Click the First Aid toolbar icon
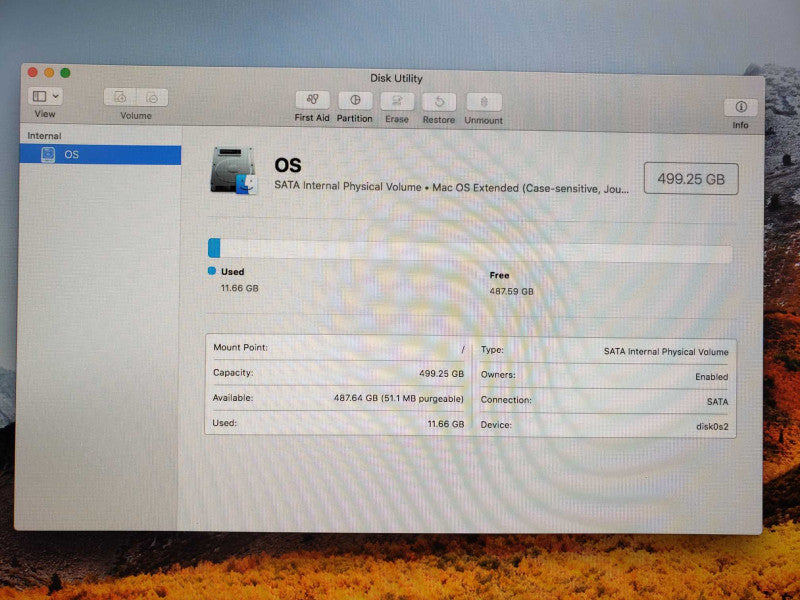The height and width of the screenshot is (600, 800). (312, 100)
